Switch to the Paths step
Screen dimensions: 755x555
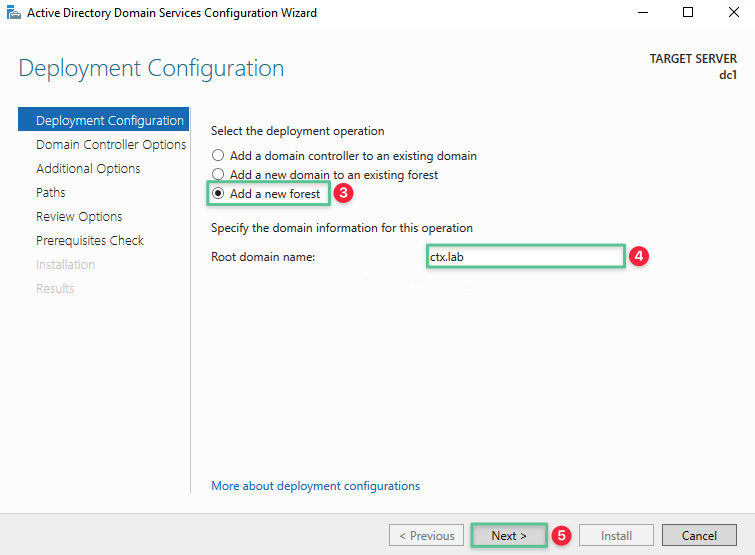click(51, 193)
